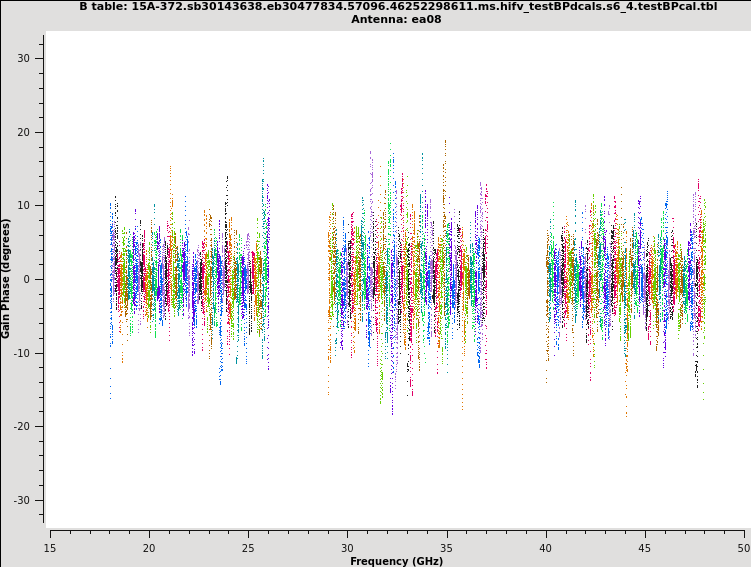Click the -20 tick label on y-axis

pos(22,427)
